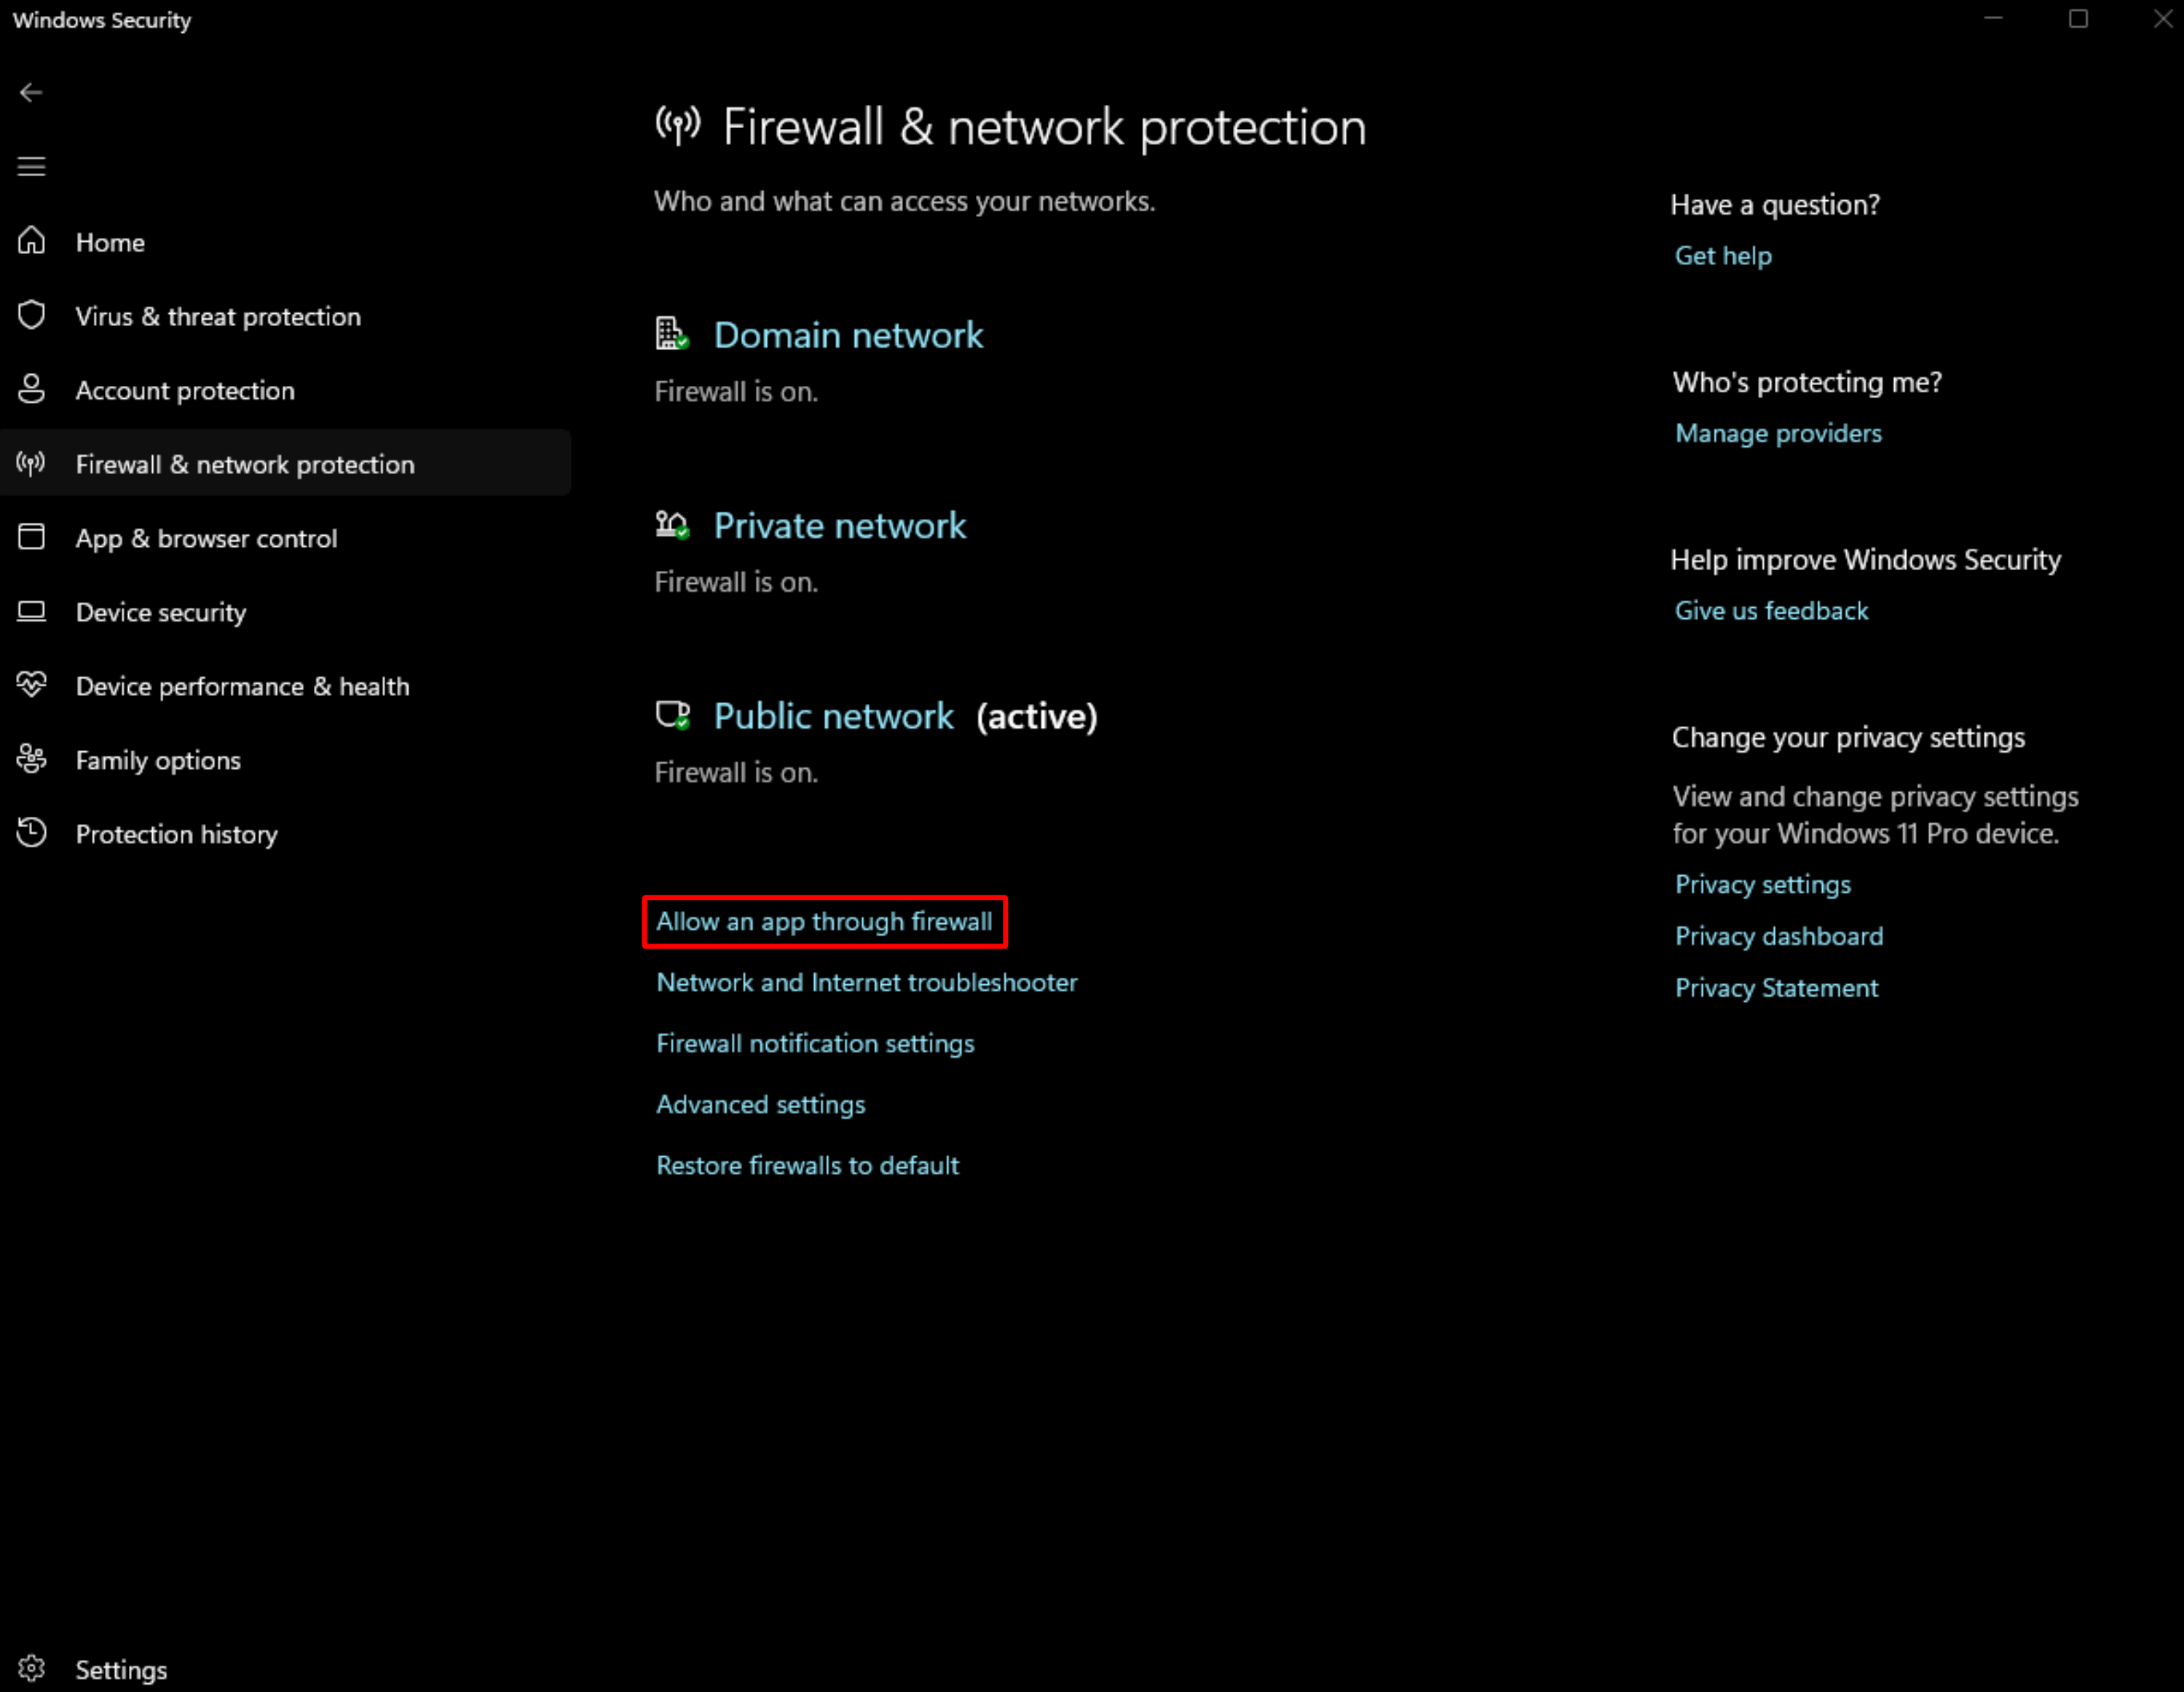Open Account protection from the sidebar icon
The height and width of the screenshot is (1692, 2184).
[31, 390]
